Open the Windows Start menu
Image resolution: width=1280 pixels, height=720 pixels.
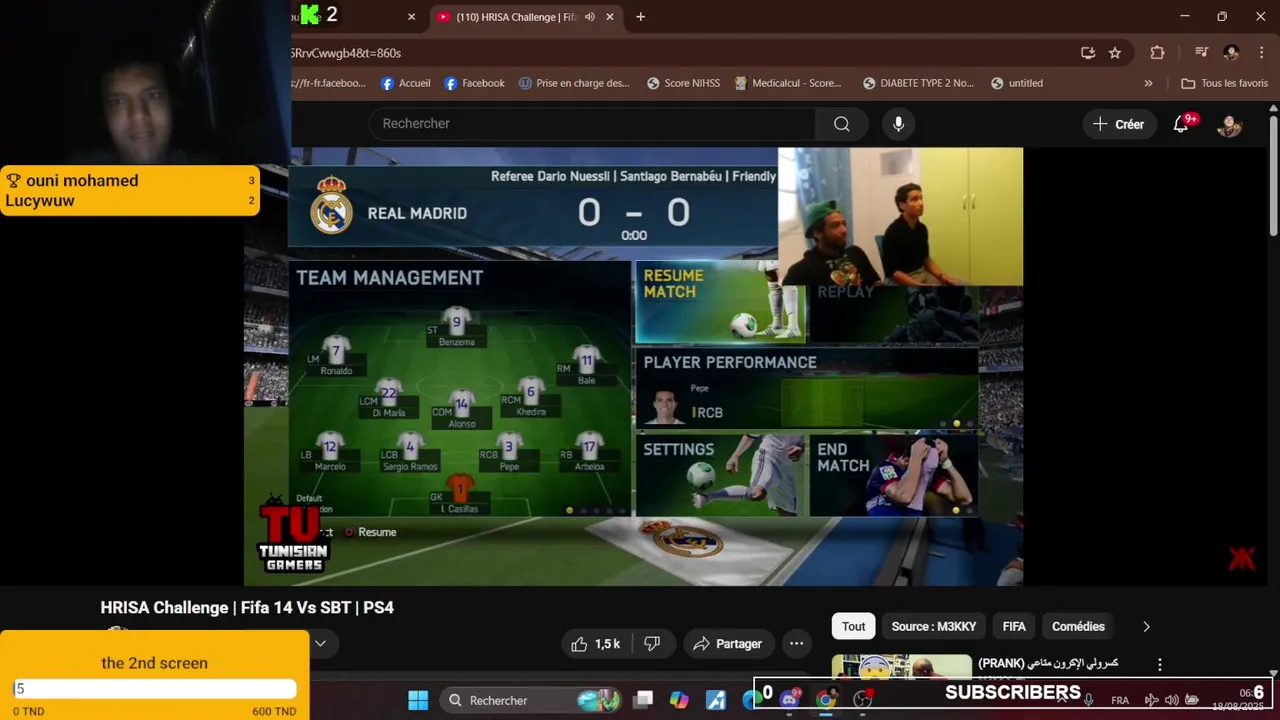418,700
